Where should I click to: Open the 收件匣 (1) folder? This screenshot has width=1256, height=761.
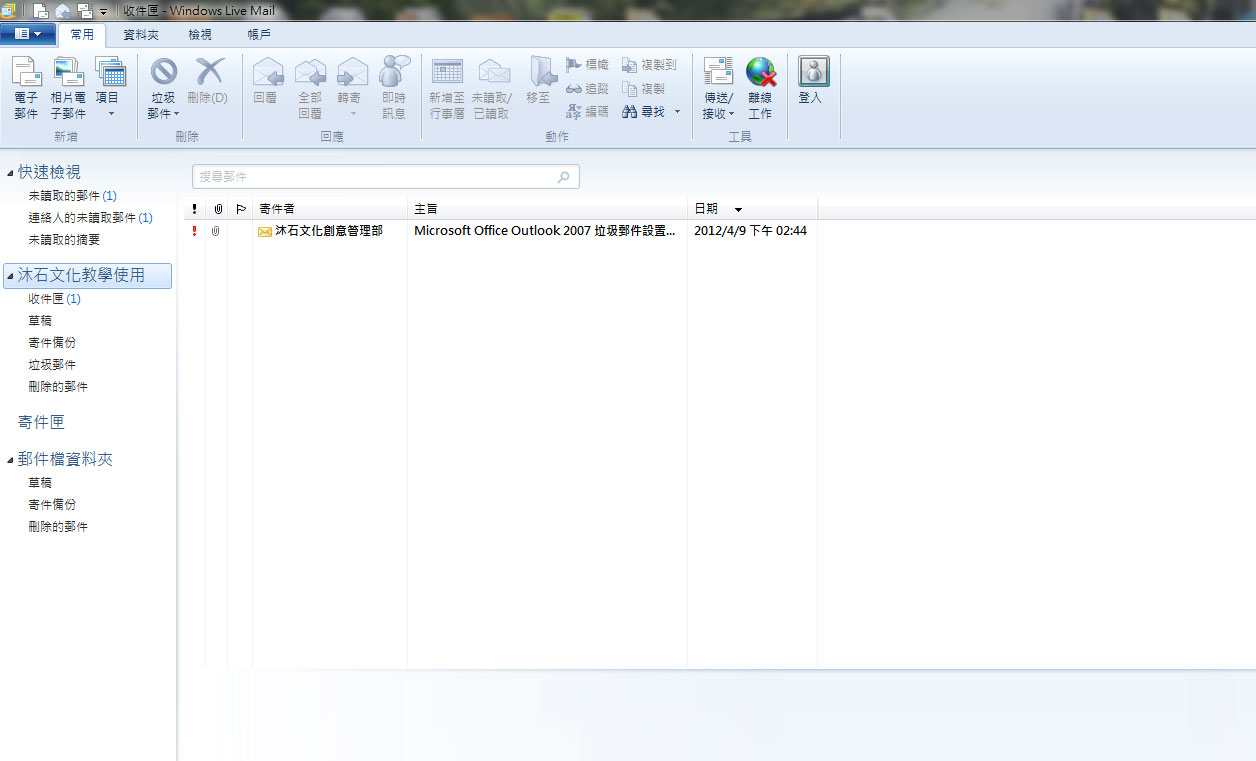pyautogui.click(x=54, y=299)
